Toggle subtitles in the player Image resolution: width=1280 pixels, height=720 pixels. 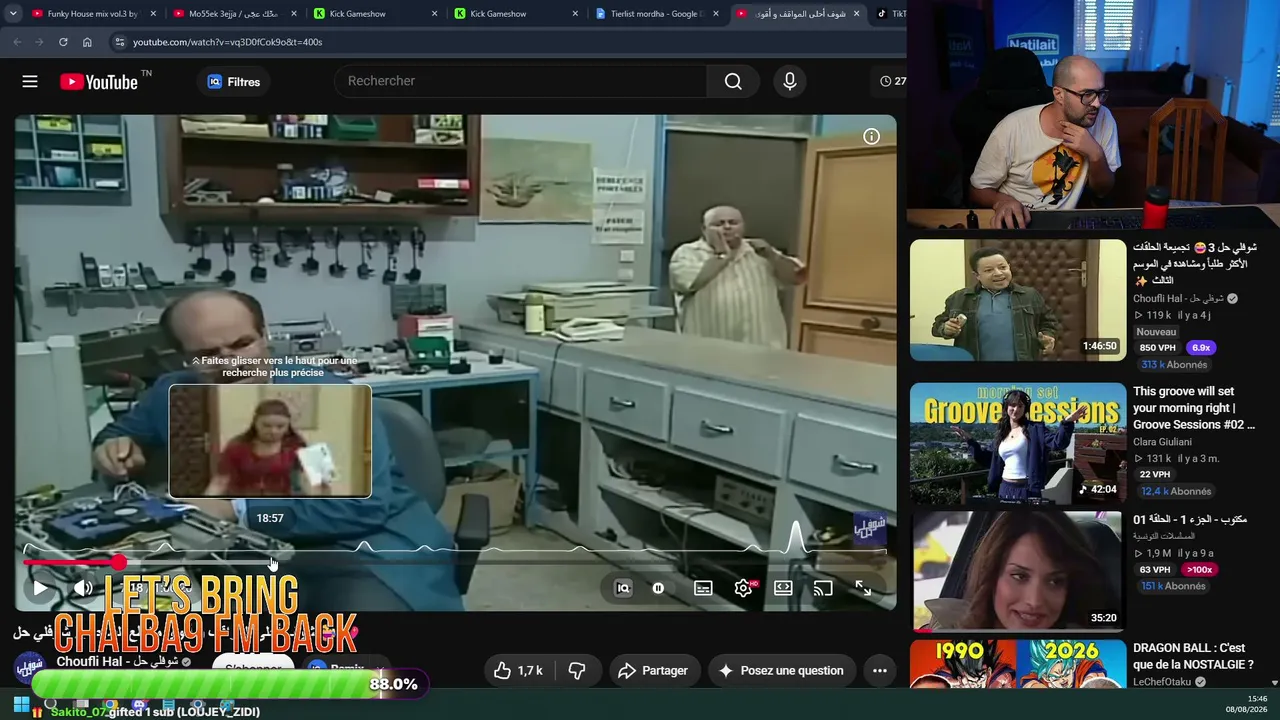[703, 588]
